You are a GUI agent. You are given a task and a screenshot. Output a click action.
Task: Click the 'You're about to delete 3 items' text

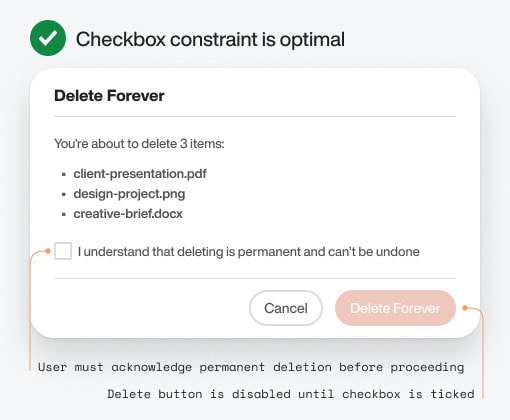tap(139, 144)
